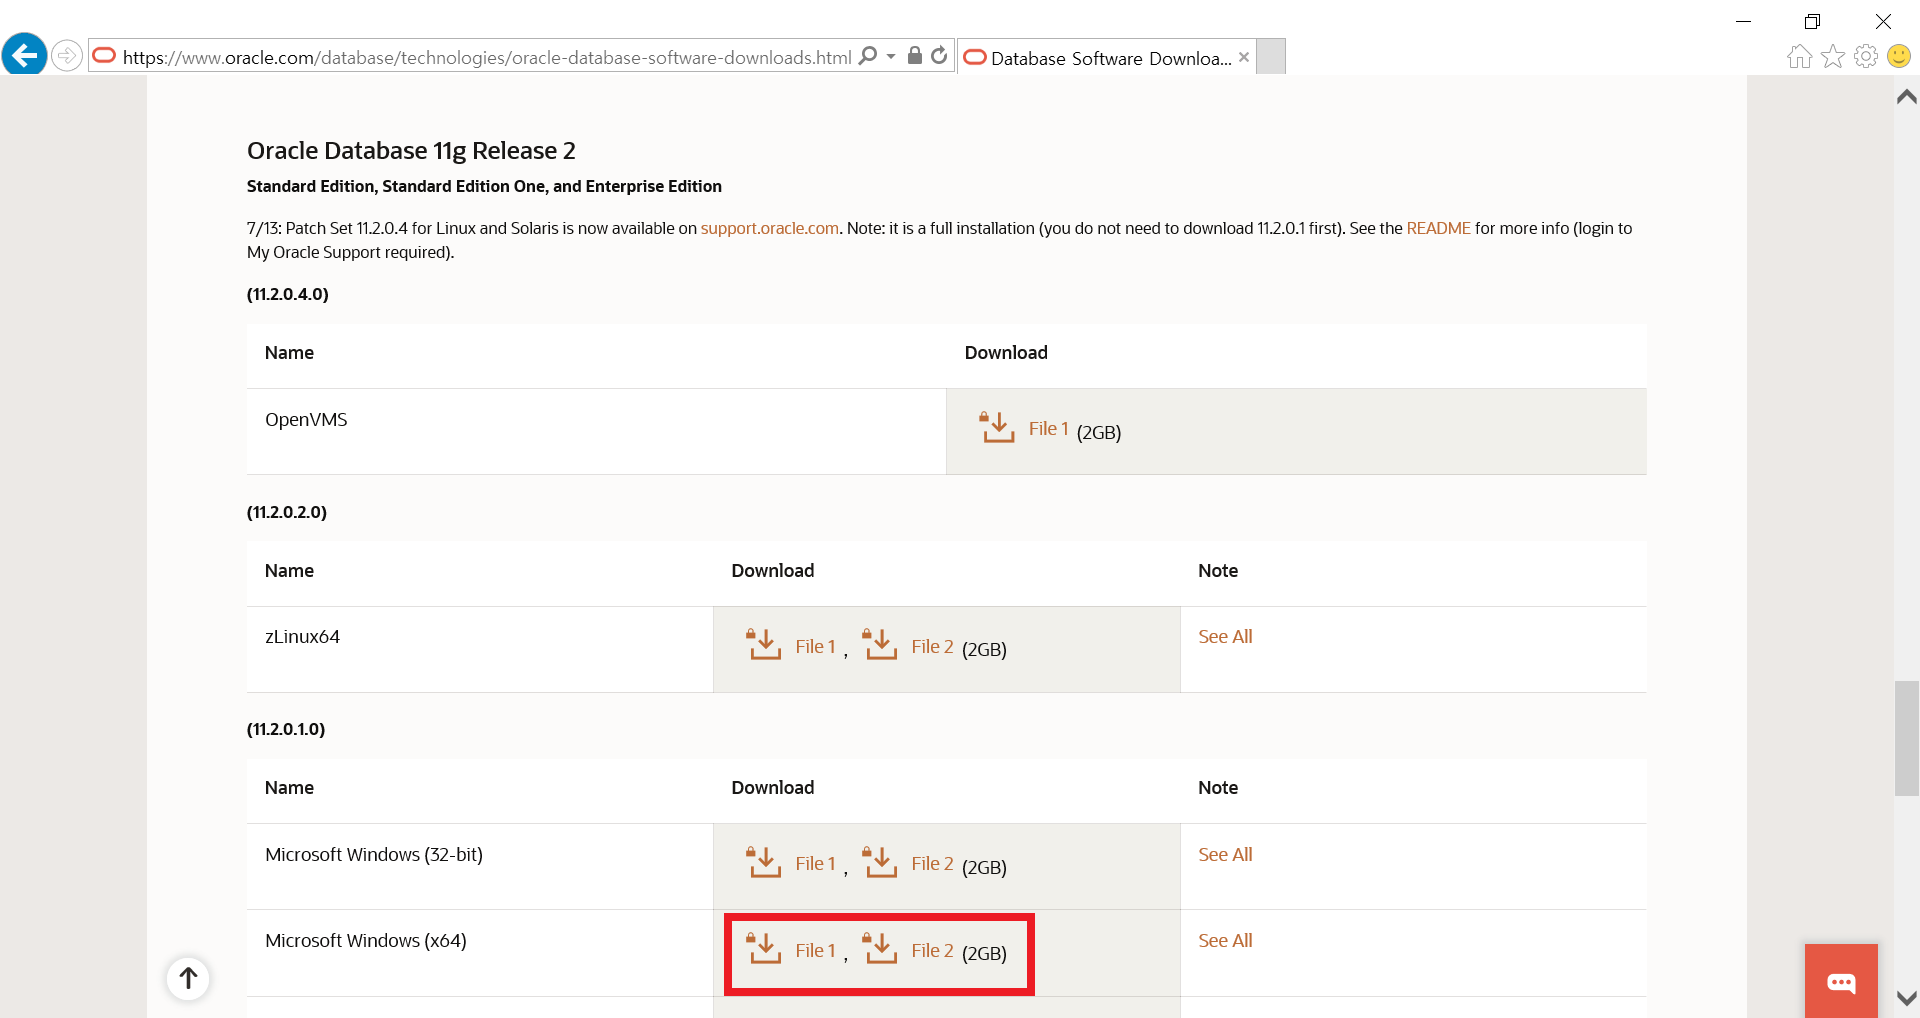
Task: Download Windows (x64) File 1 link
Action: click(815, 950)
